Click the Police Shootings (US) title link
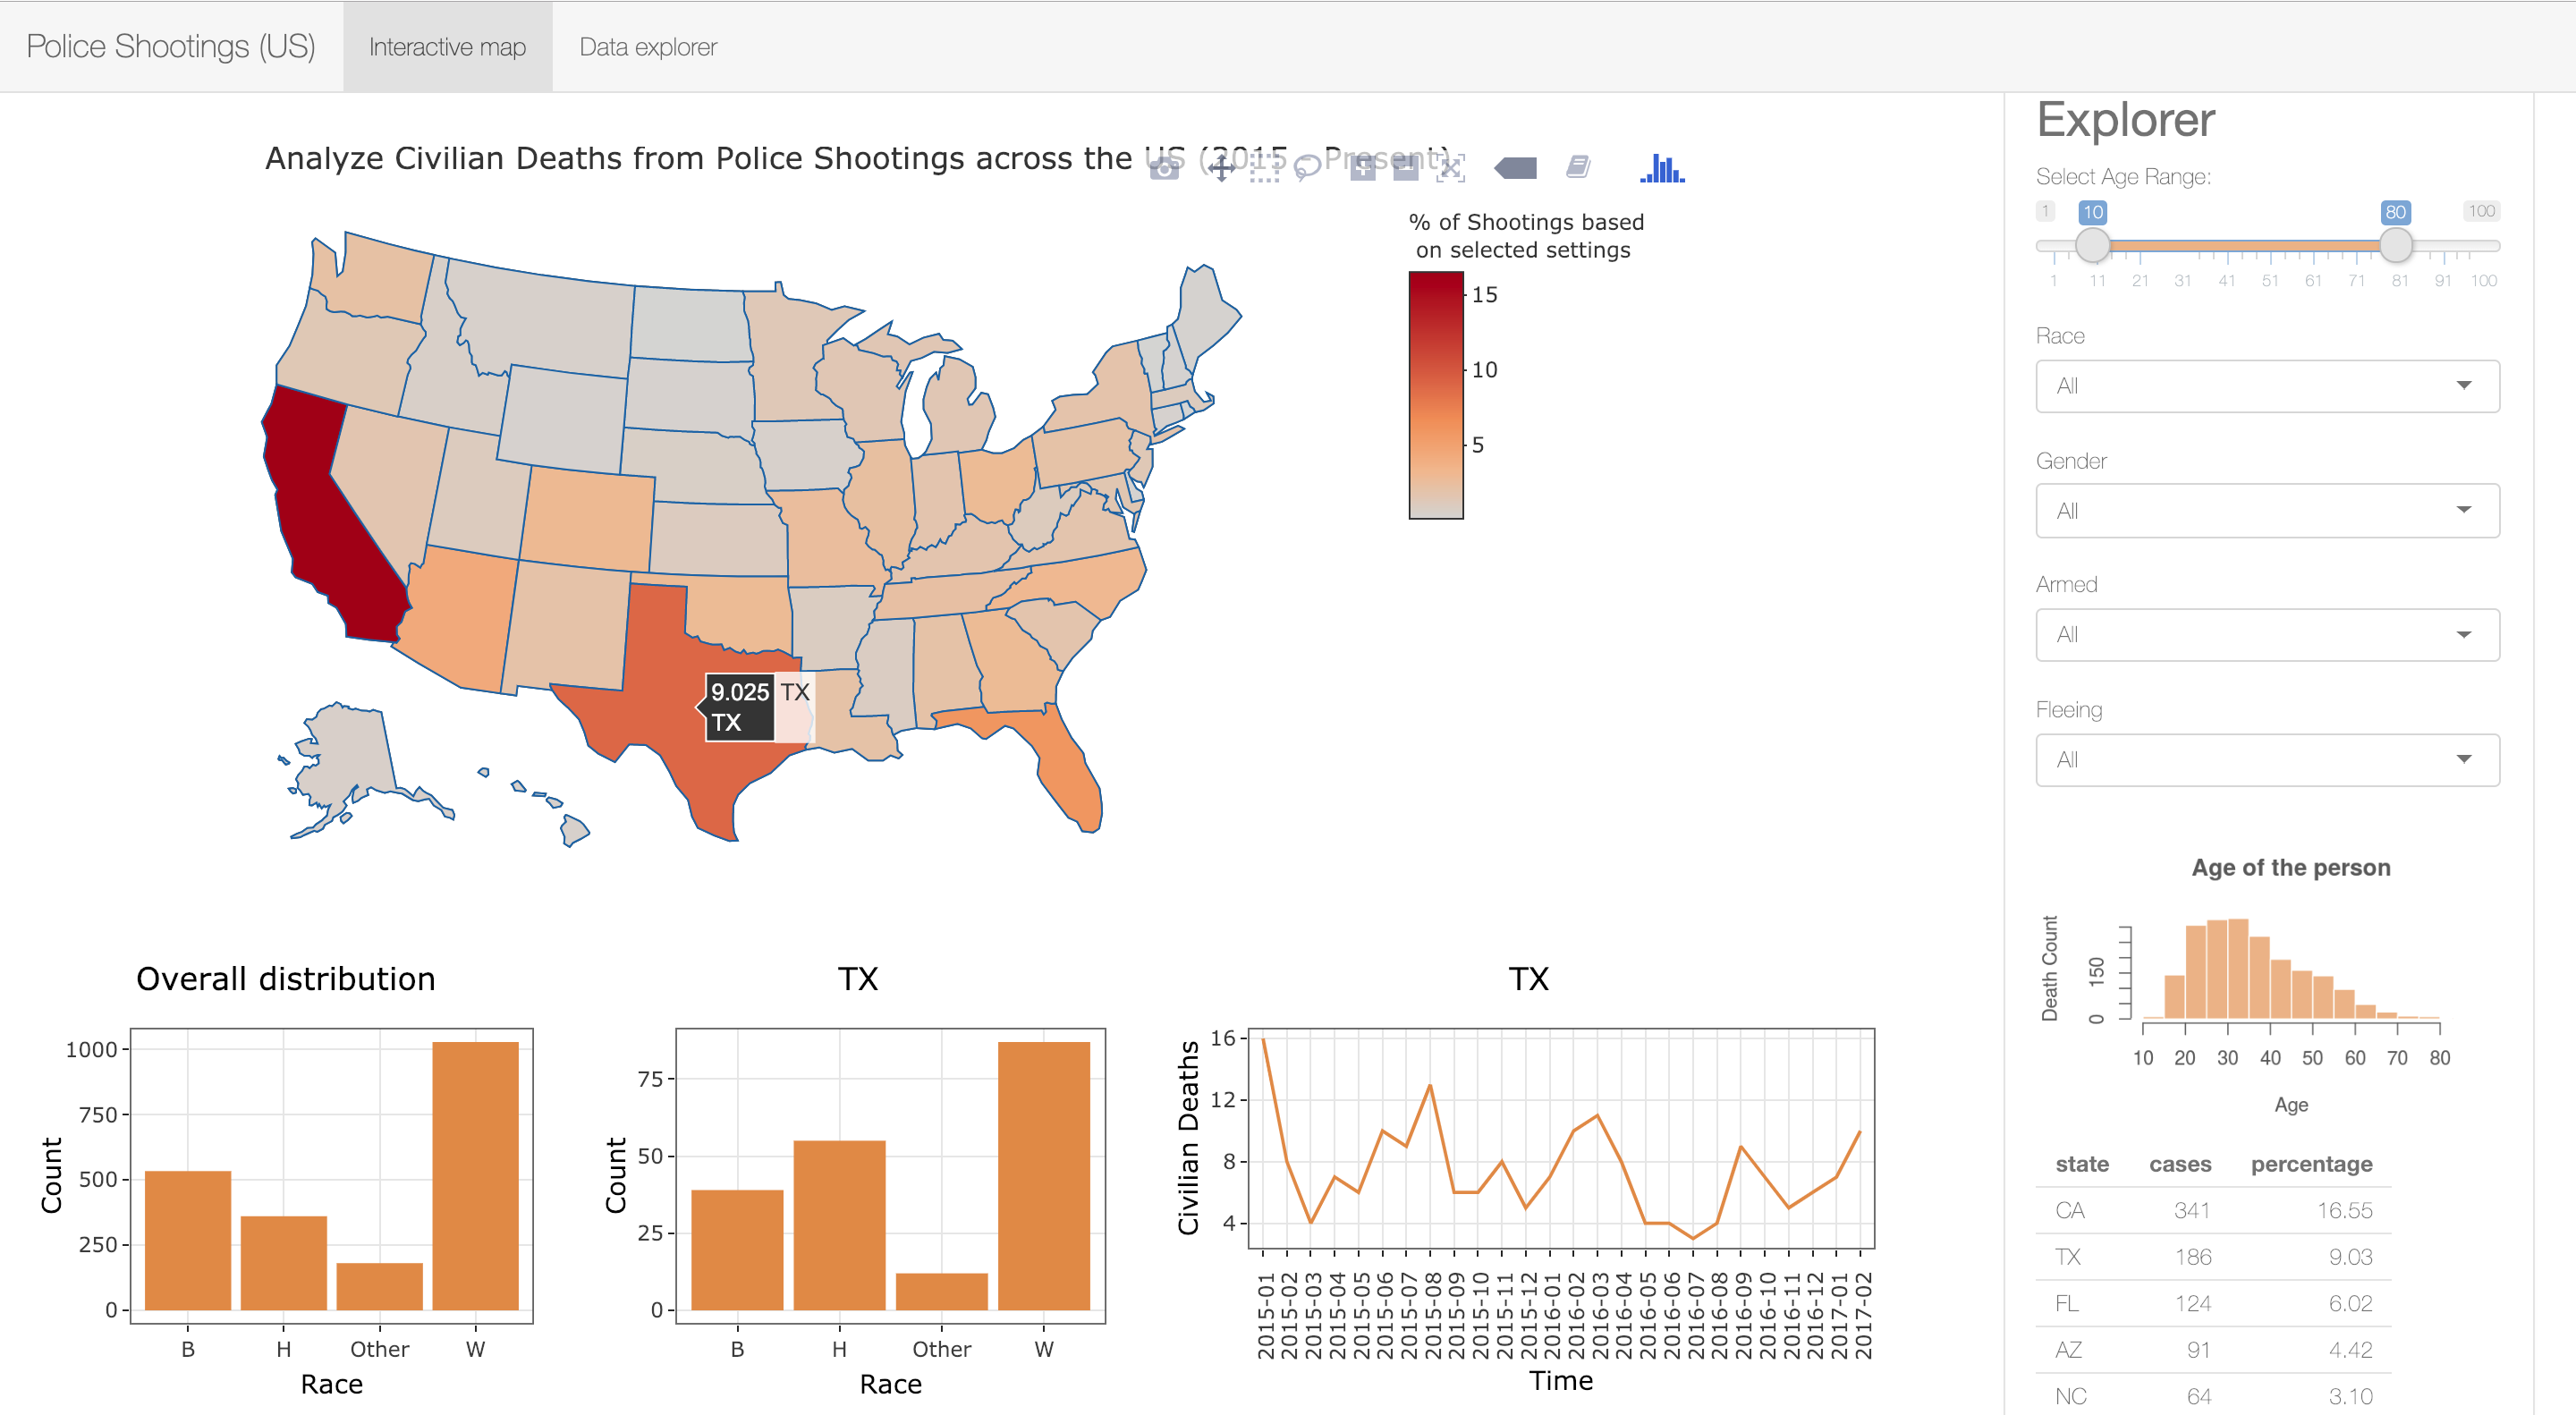The image size is (2576, 1415). pos(171,47)
